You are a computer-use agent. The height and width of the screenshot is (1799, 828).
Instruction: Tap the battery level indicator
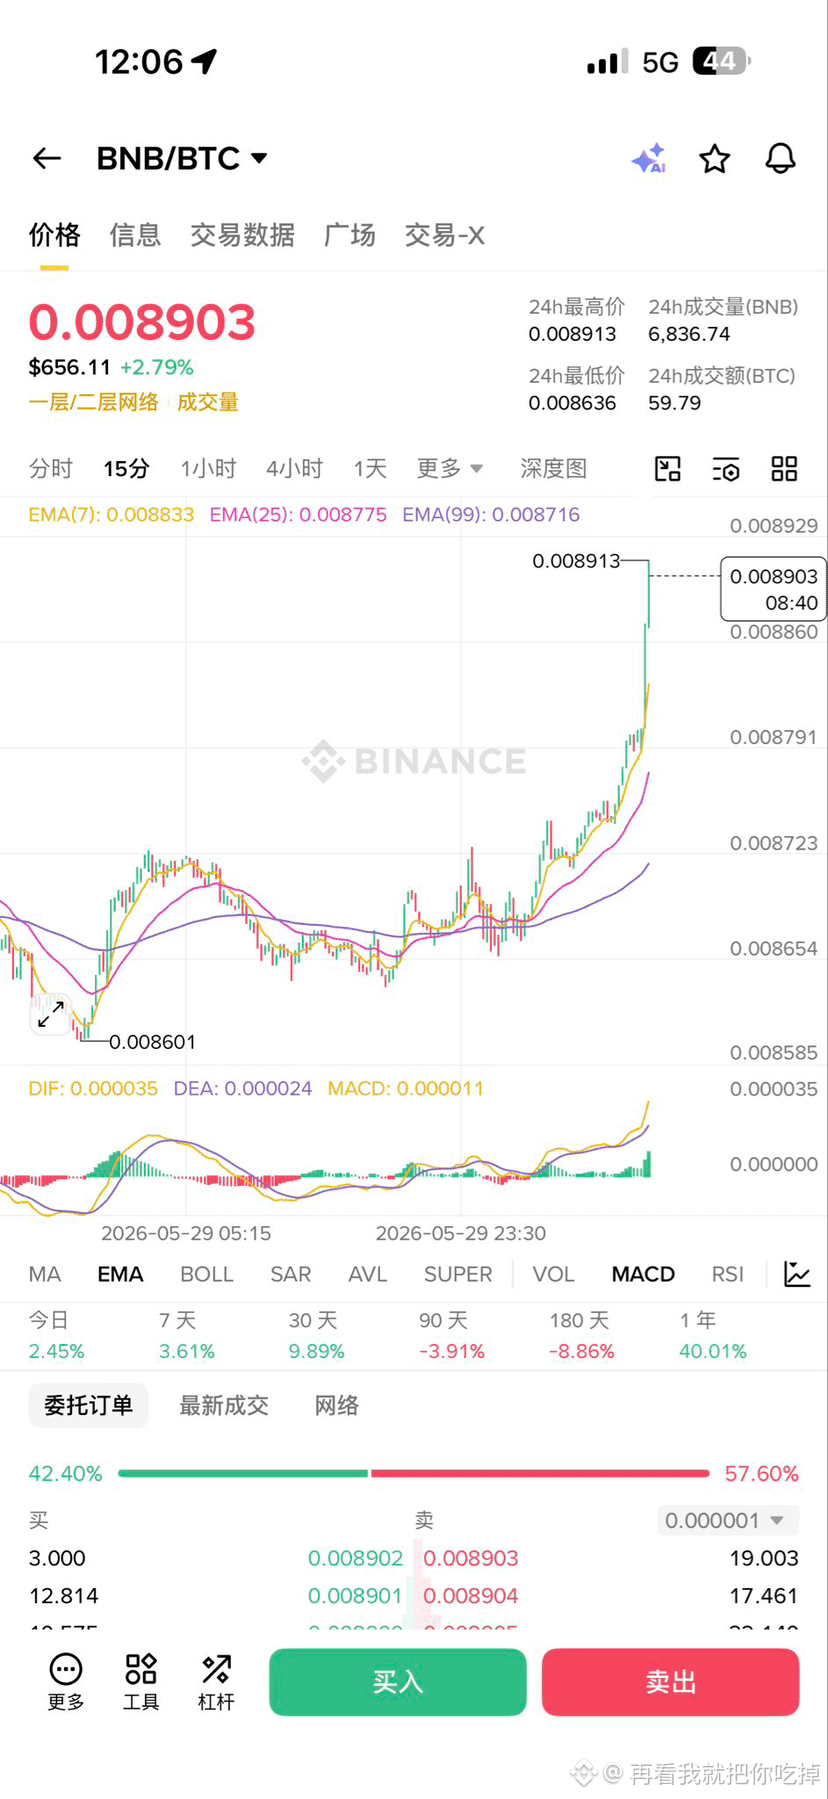[x=721, y=61]
